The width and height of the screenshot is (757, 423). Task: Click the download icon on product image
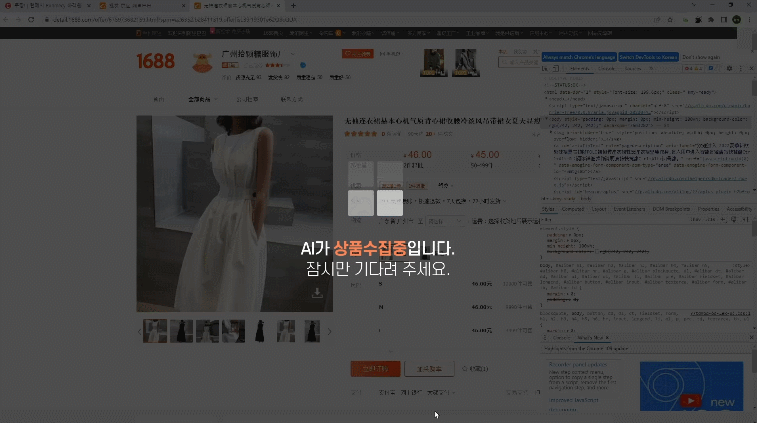317,293
